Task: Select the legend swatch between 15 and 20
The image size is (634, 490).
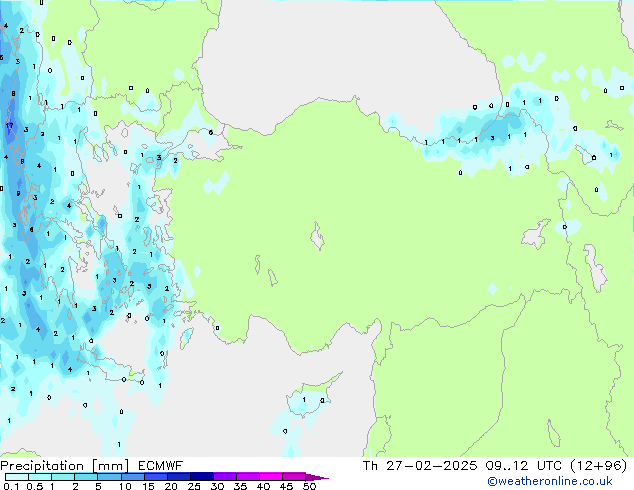Action: [155, 477]
